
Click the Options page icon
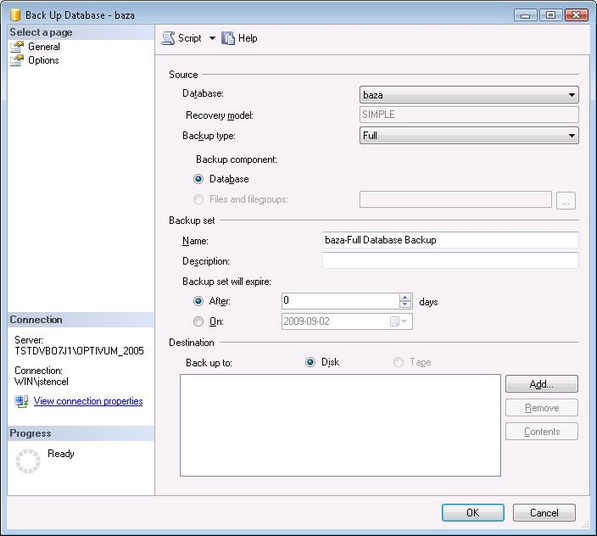[x=17, y=61]
